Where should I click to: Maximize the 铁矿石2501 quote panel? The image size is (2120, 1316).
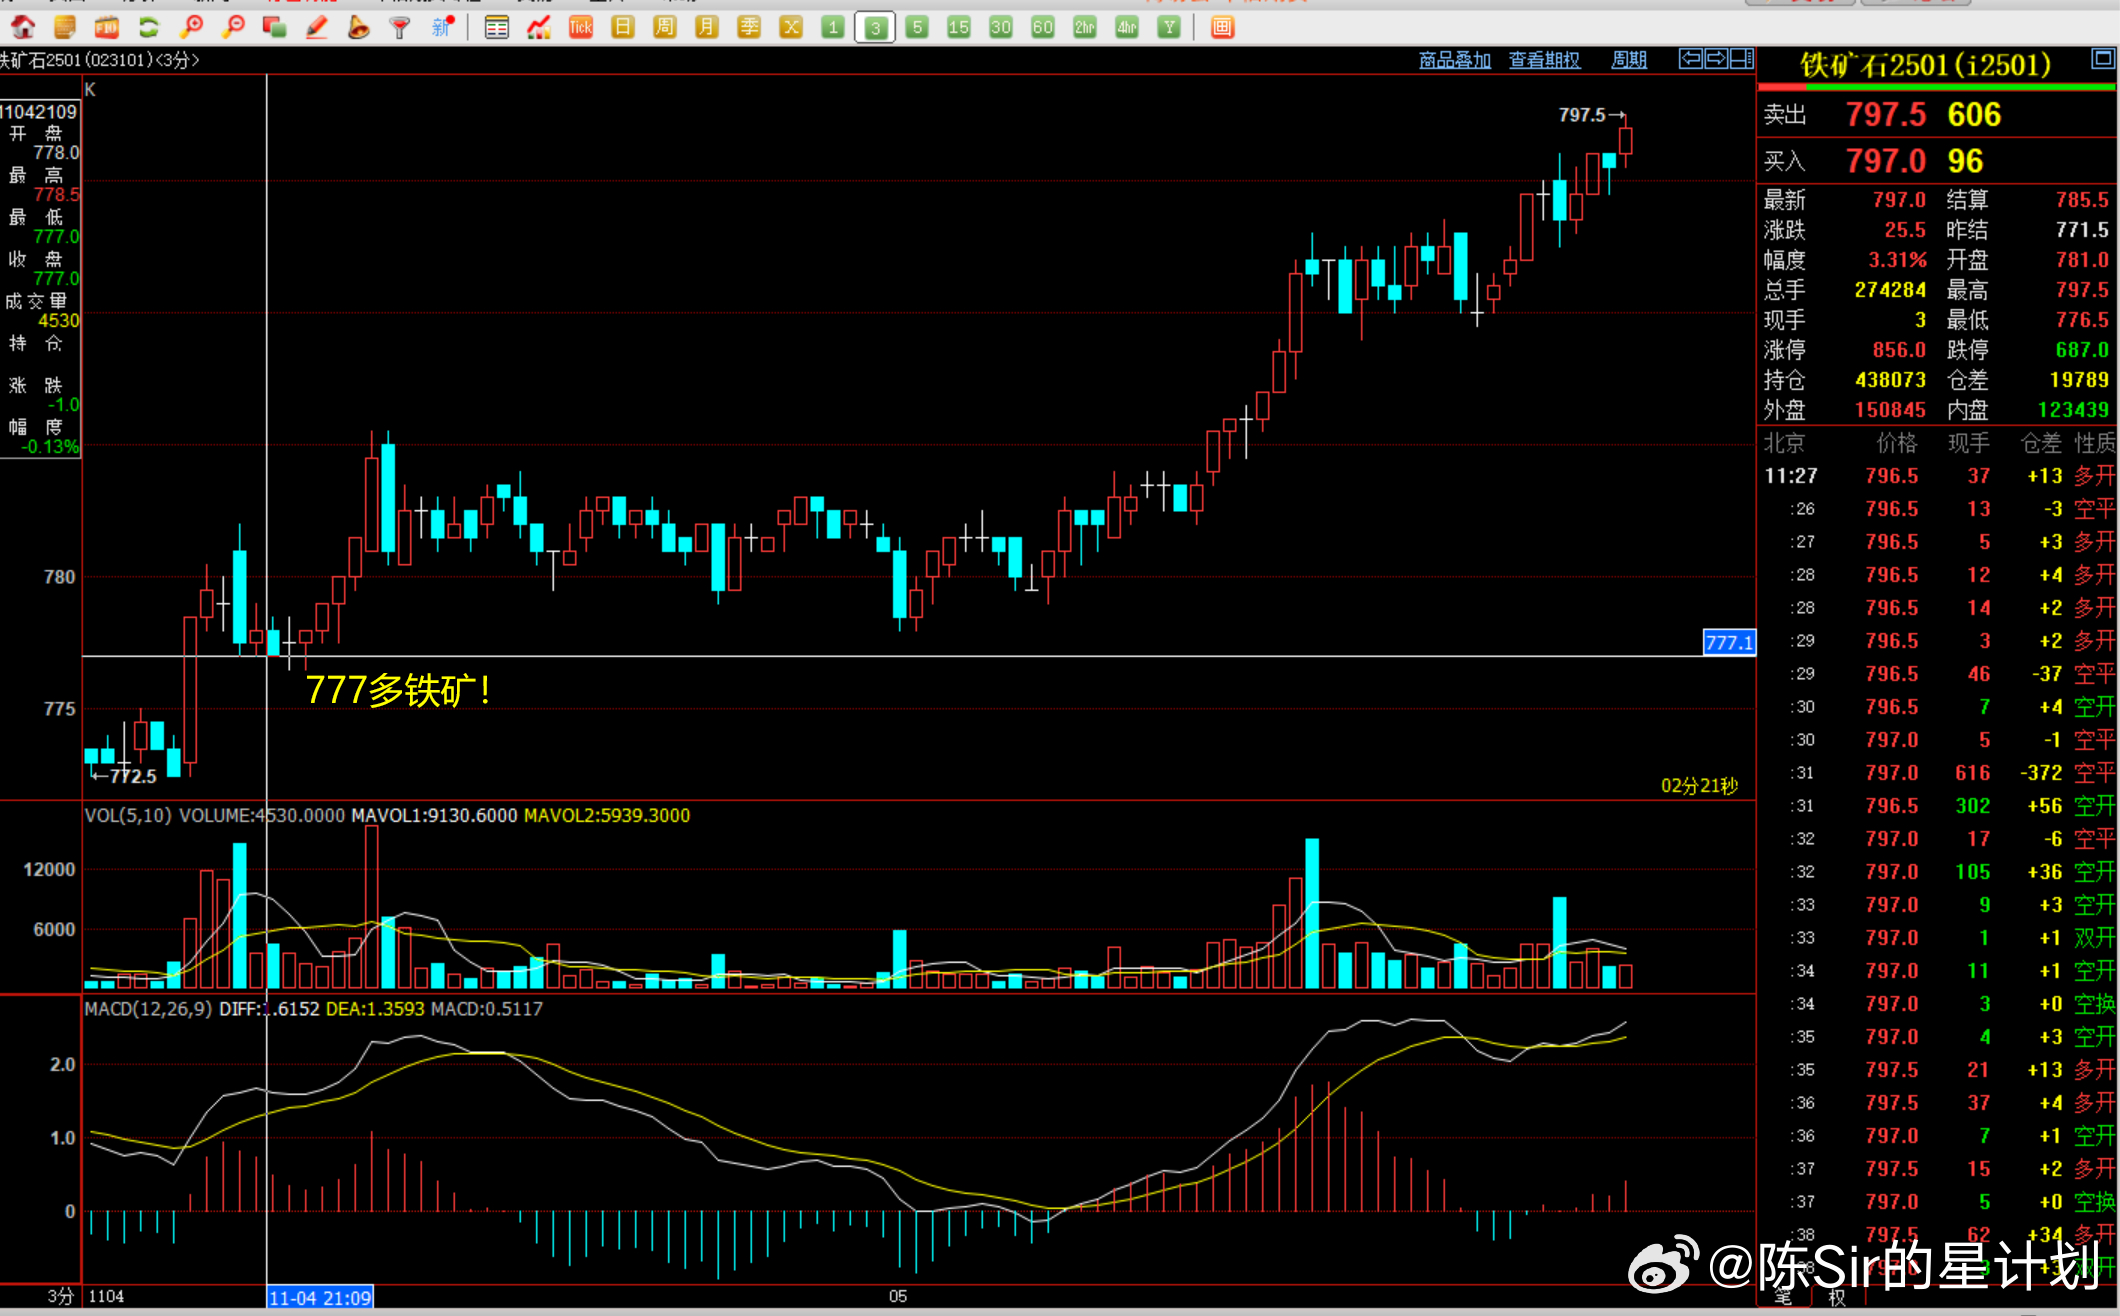2103,59
